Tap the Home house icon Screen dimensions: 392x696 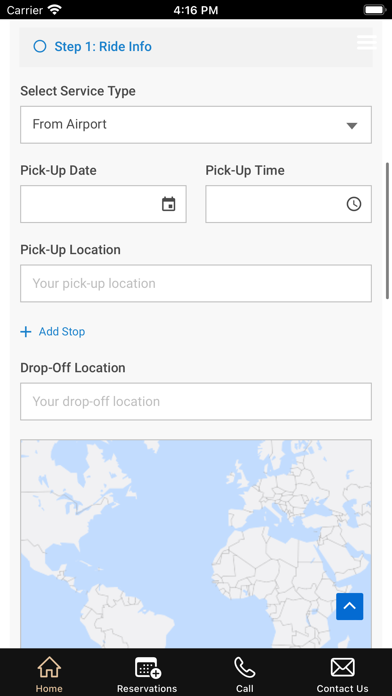pyautogui.click(x=49, y=668)
